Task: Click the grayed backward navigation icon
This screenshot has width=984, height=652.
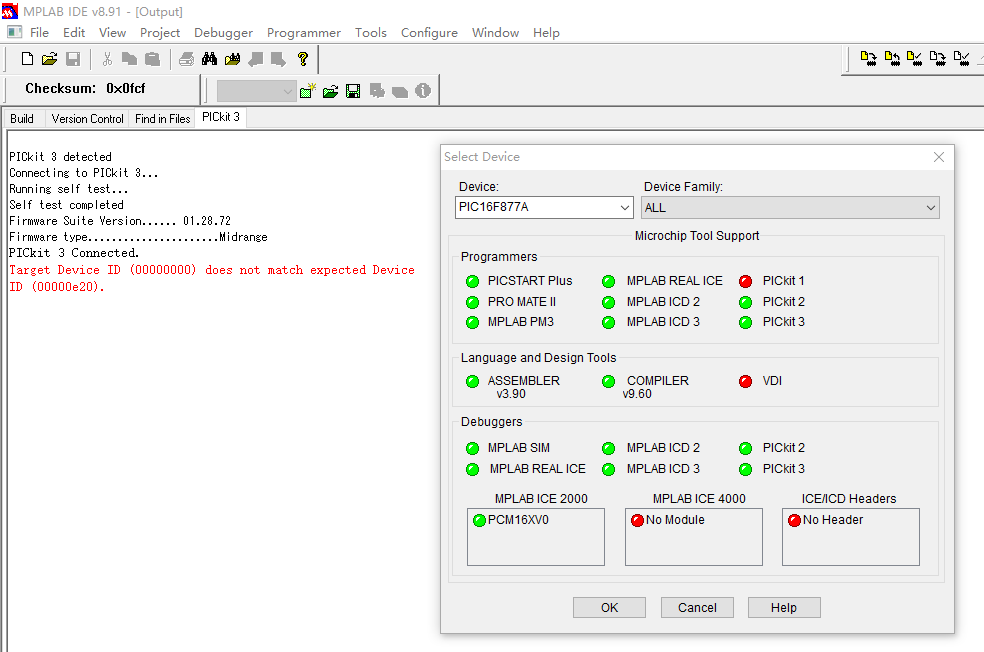Action: pyautogui.click(x=255, y=59)
